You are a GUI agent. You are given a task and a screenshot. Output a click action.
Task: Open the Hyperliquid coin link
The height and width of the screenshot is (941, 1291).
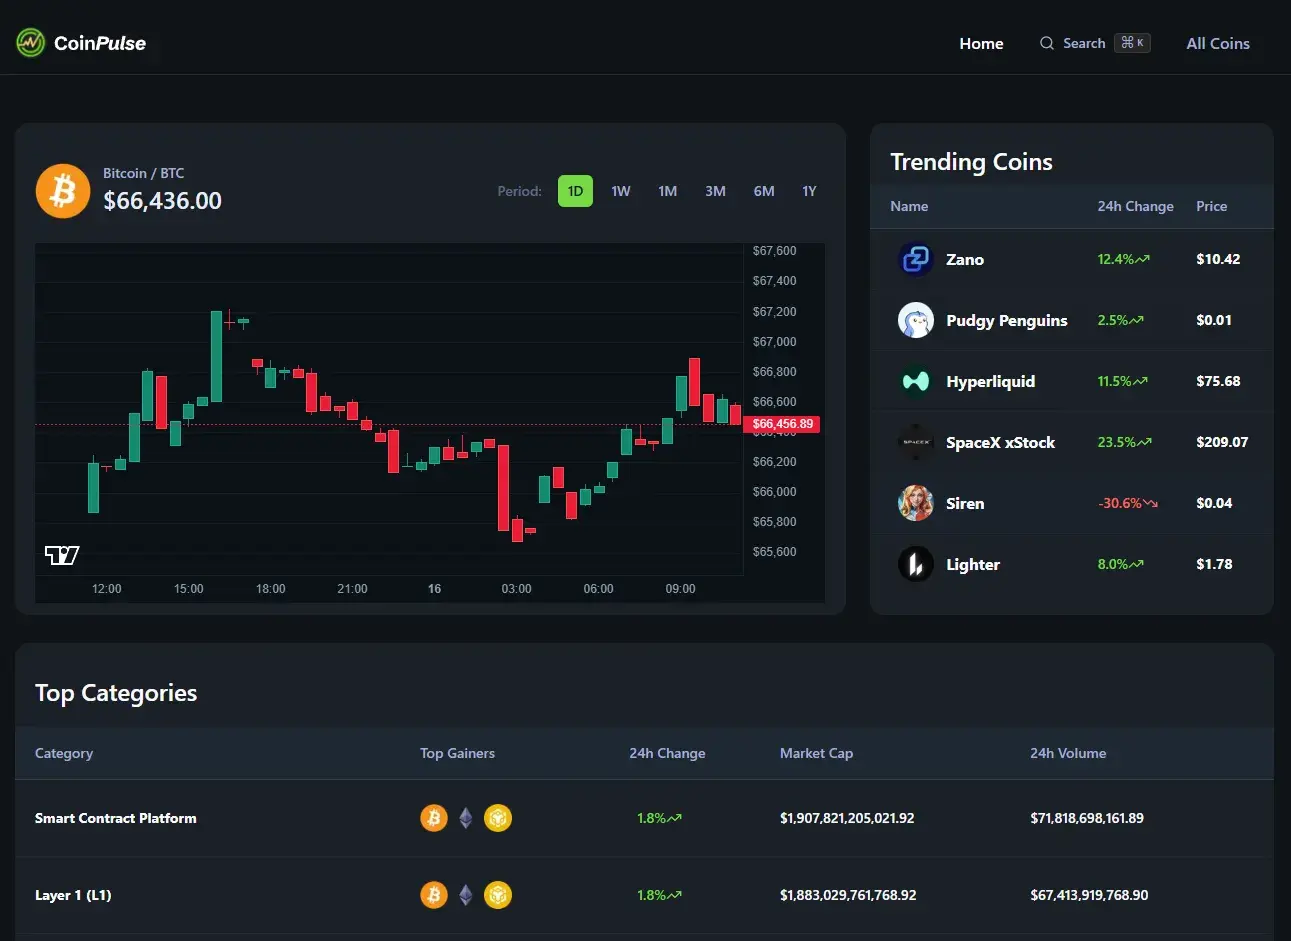pos(991,381)
